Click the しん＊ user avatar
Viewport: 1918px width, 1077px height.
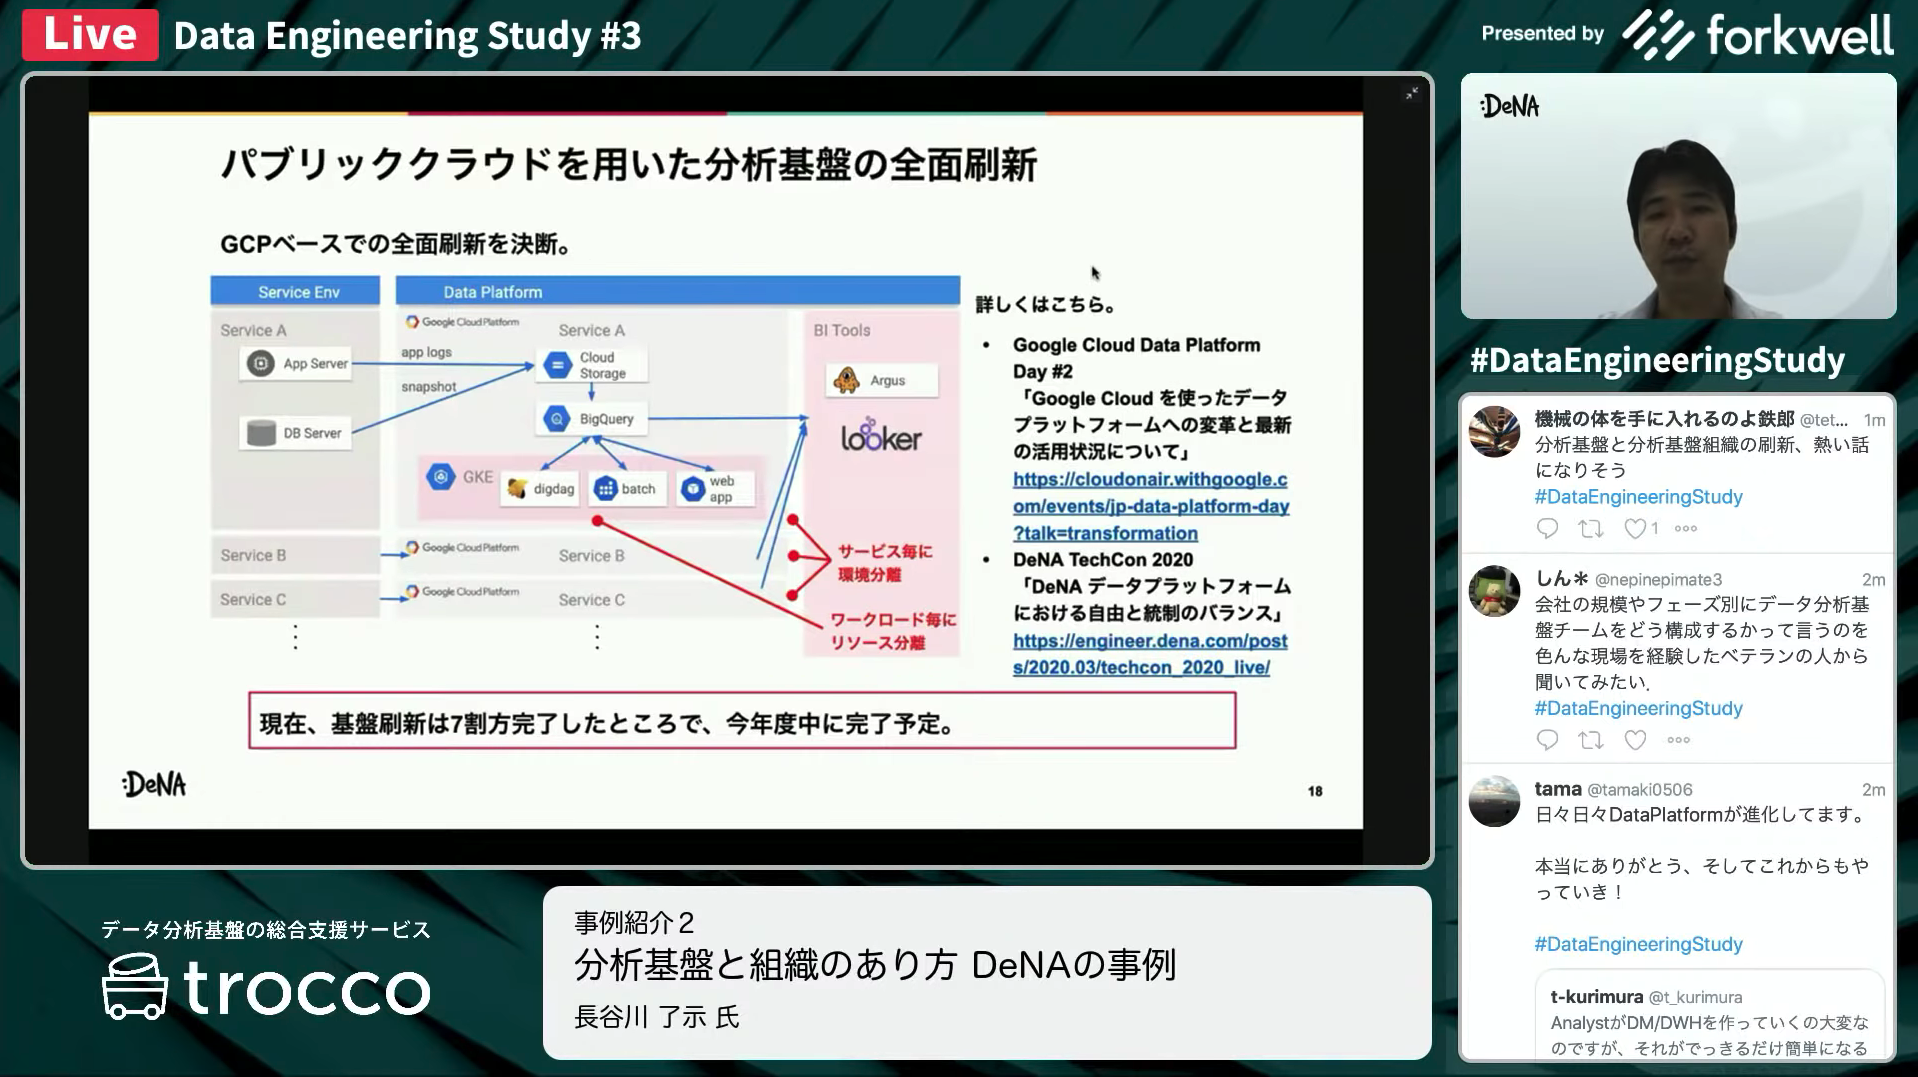(x=1494, y=591)
